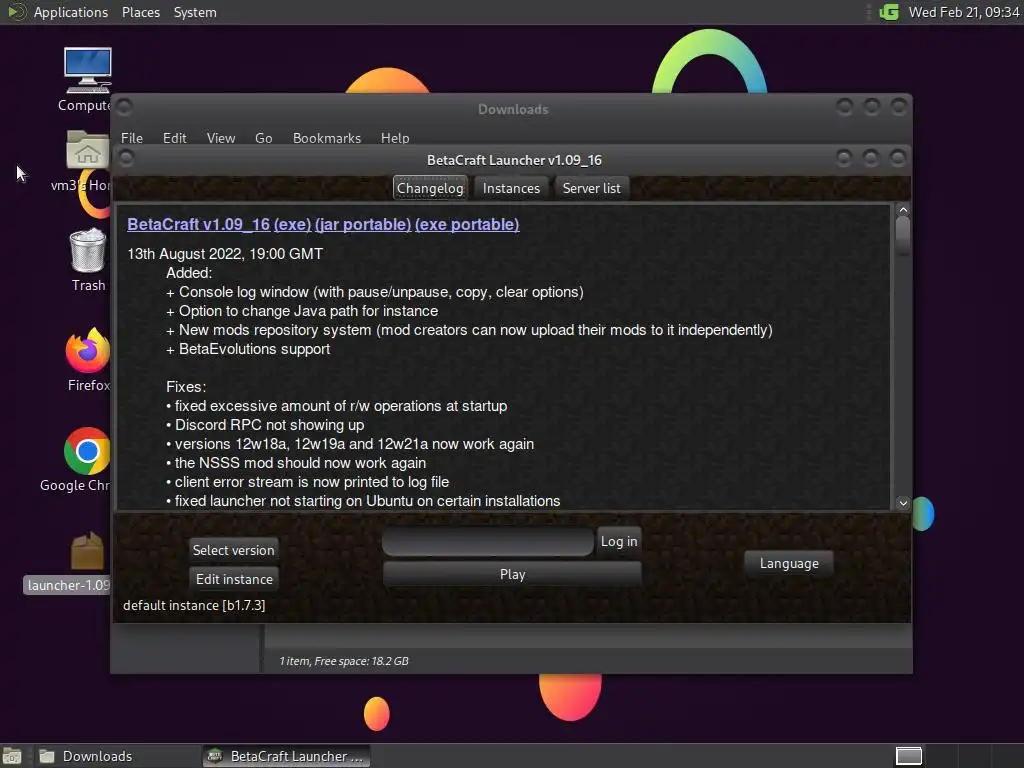Open File menu in Downloads window
Screen dimensions: 1024x768
[131, 138]
